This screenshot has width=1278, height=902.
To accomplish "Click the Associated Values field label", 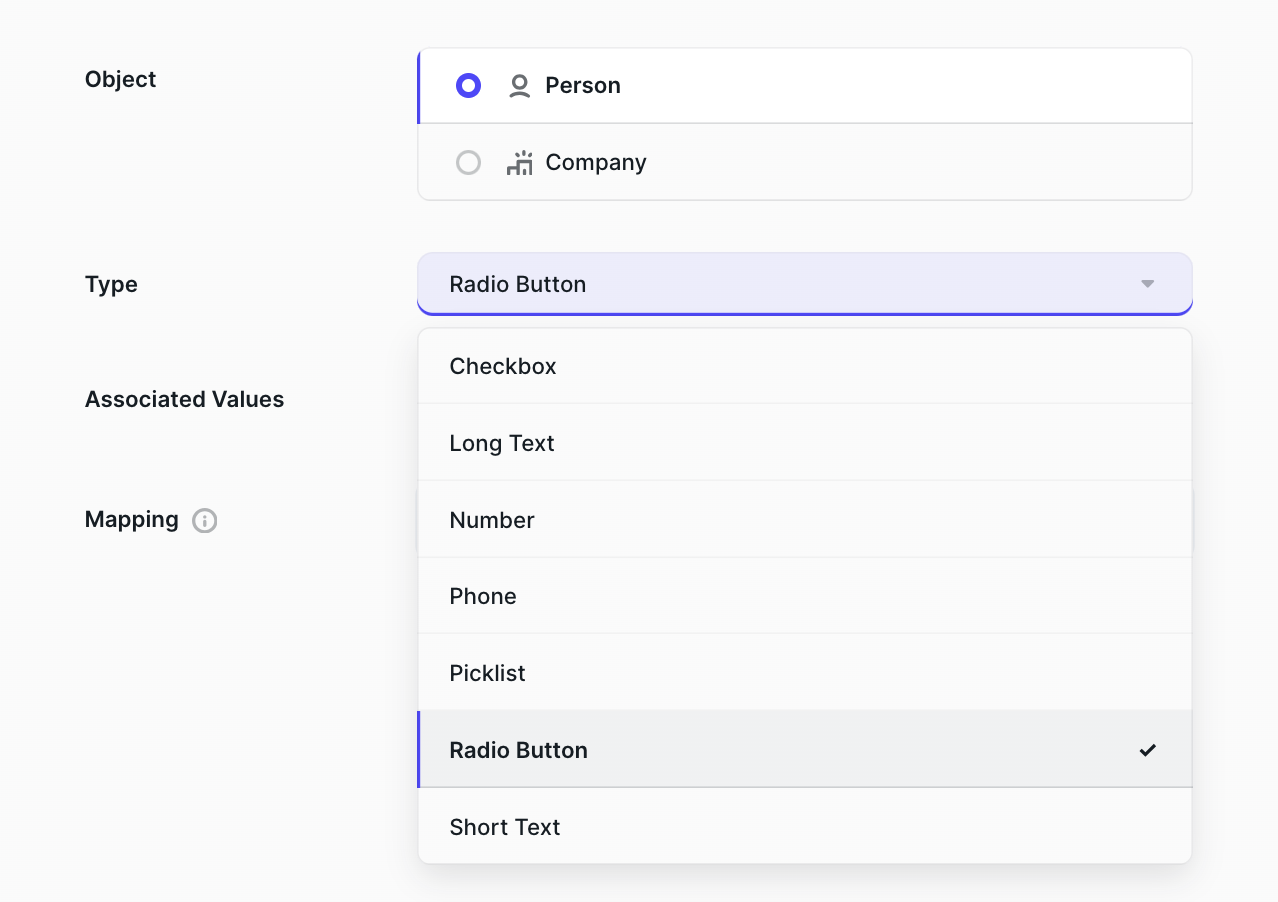I will pyautogui.click(x=184, y=399).
